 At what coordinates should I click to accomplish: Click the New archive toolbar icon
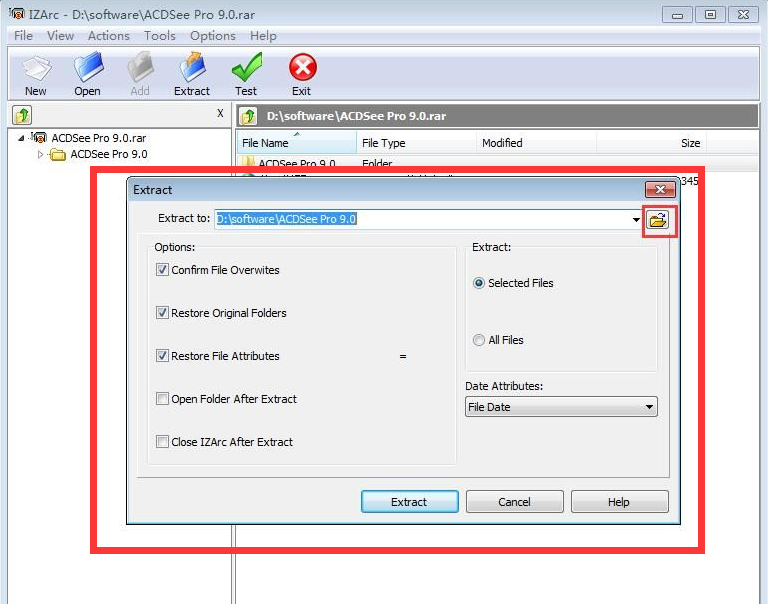coord(36,74)
